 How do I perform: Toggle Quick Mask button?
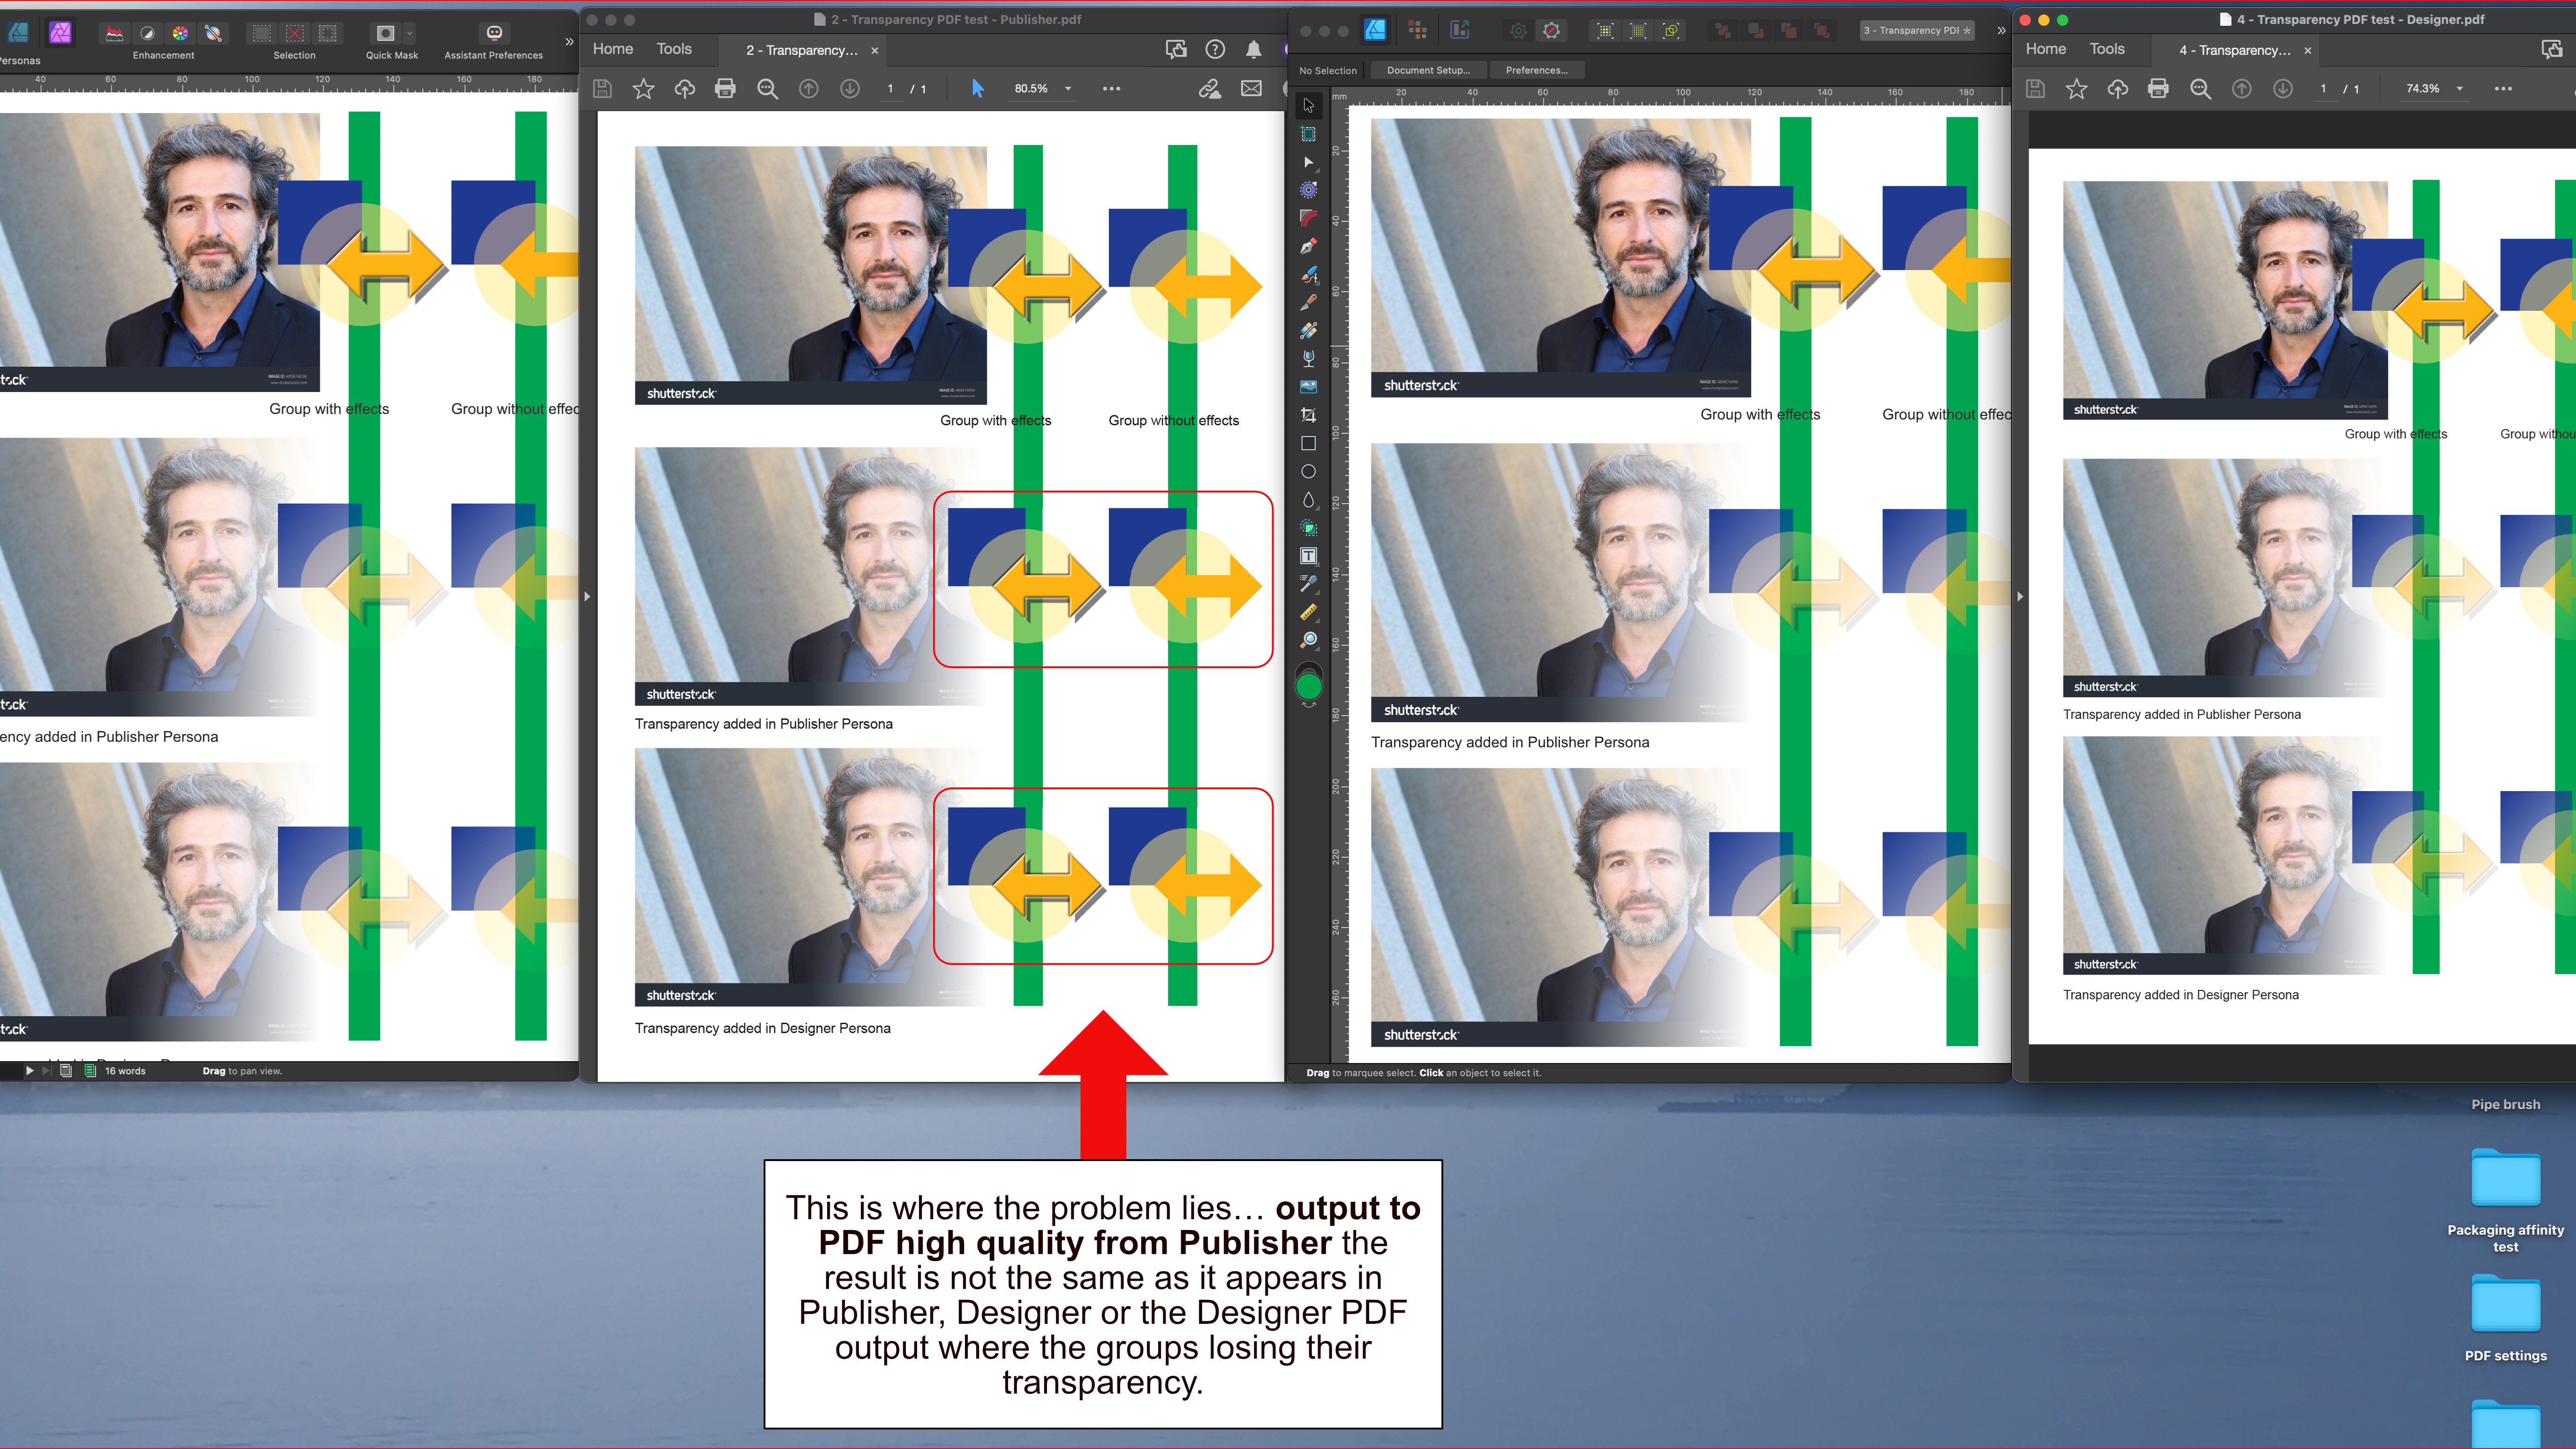[385, 33]
